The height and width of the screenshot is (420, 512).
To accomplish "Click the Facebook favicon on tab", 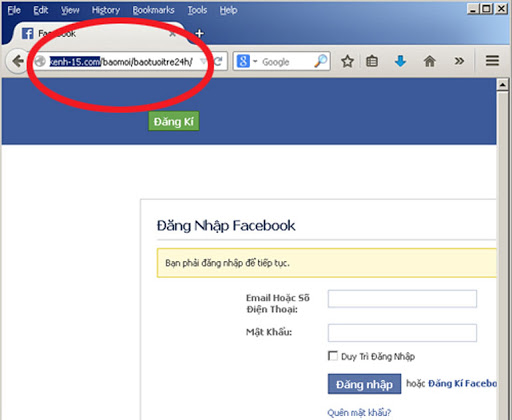I will pyautogui.click(x=27, y=33).
